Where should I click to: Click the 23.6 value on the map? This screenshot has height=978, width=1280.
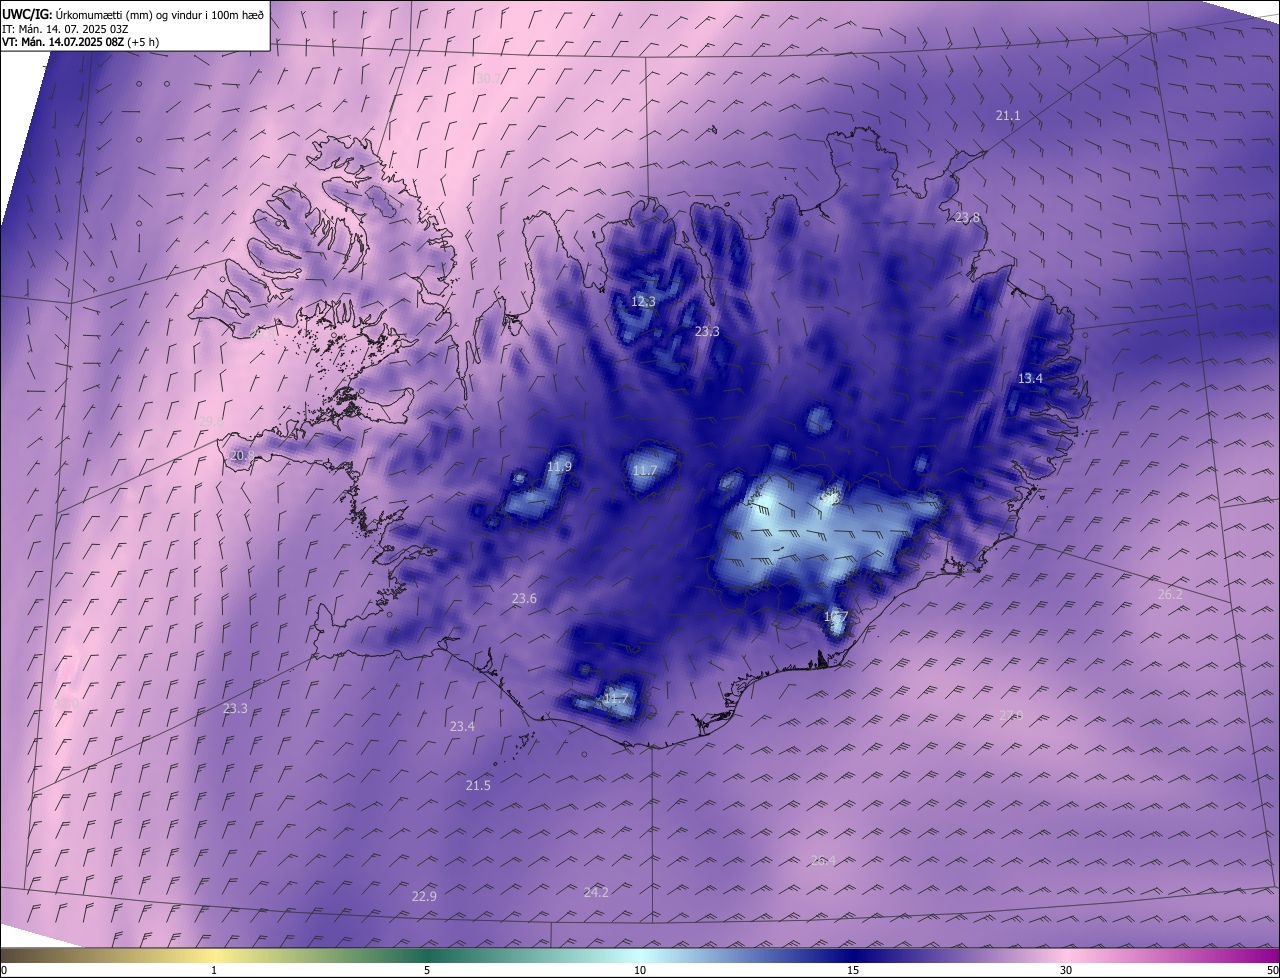[x=524, y=599]
